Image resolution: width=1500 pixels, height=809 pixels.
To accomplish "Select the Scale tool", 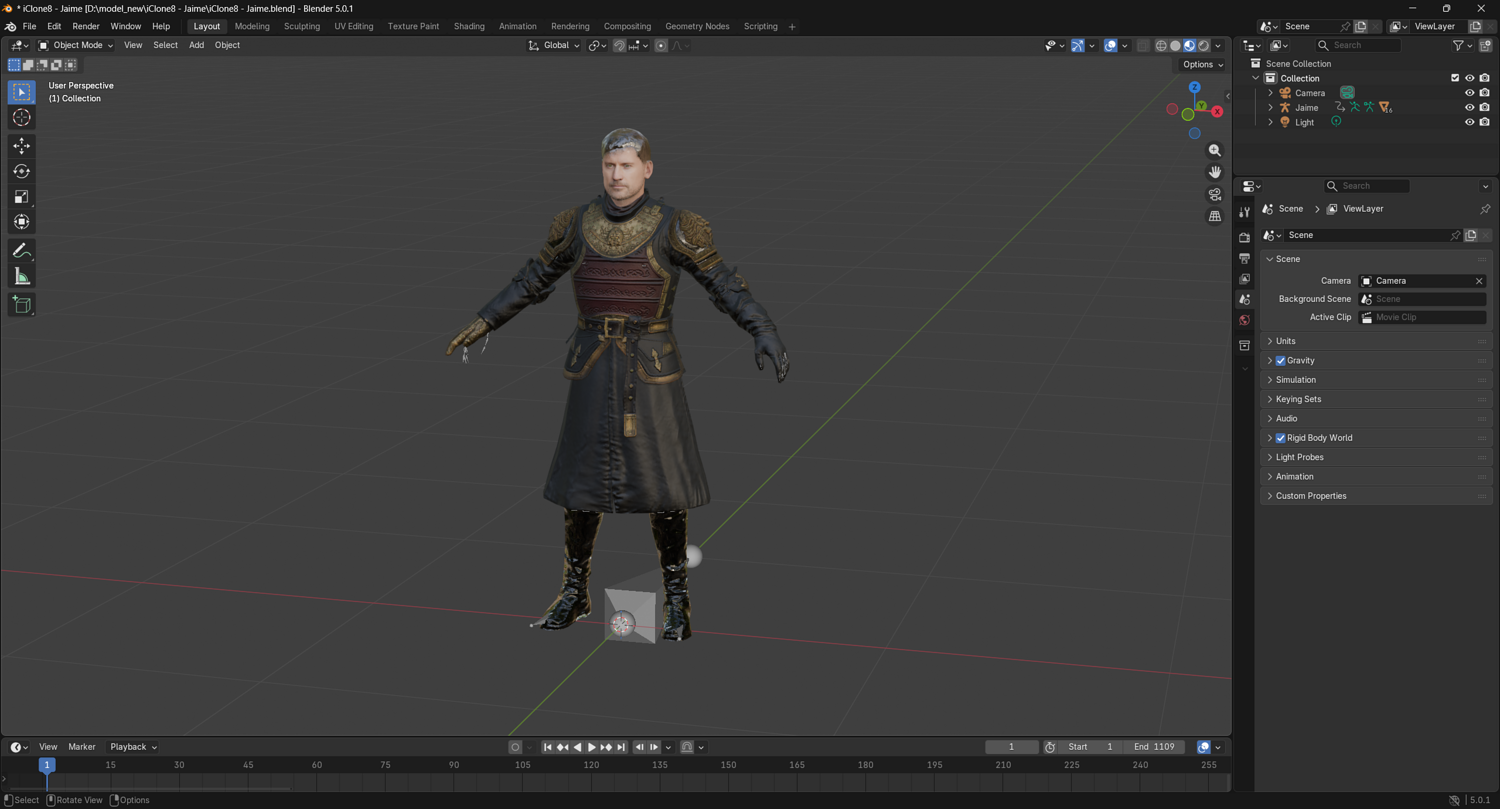I will point(22,197).
